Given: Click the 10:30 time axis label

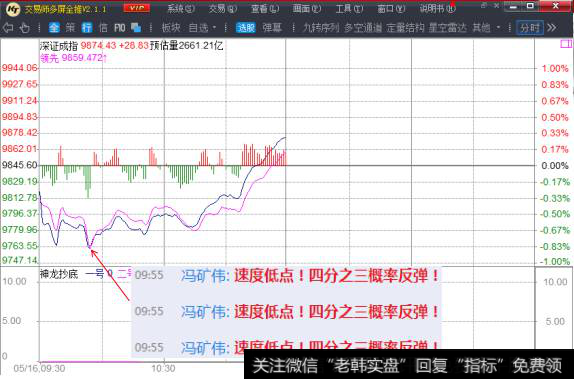Looking at the screenshot, I should [x=163, y=368].
